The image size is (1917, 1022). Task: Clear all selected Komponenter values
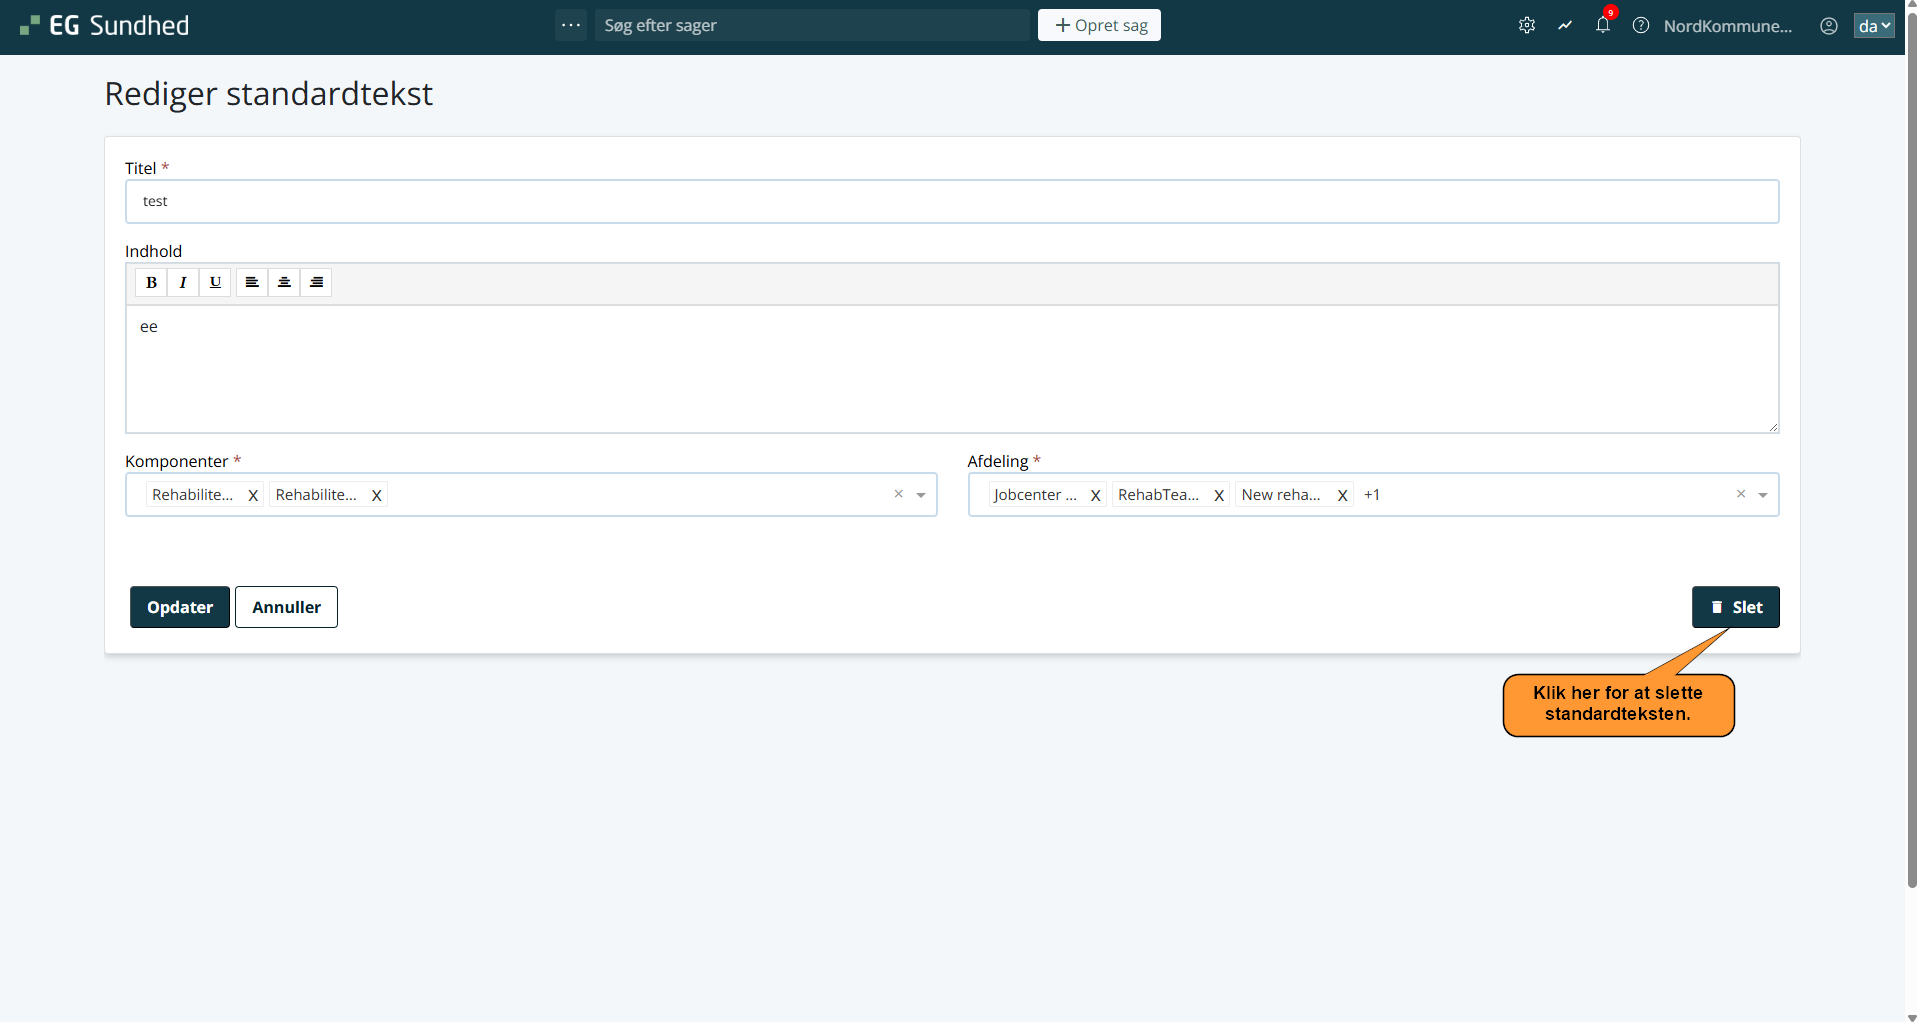pos(898,494)
